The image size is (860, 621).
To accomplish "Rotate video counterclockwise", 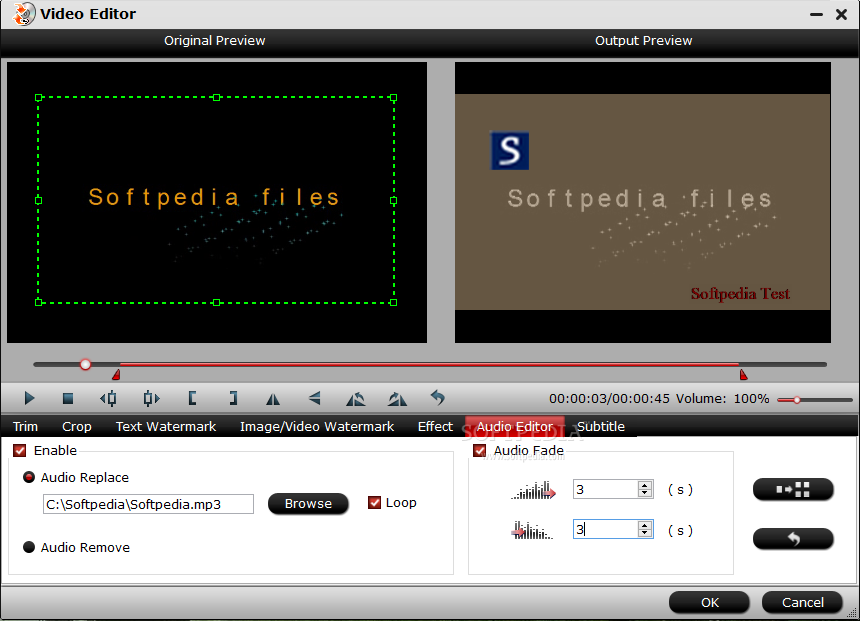I will click(x=356, y=399).
